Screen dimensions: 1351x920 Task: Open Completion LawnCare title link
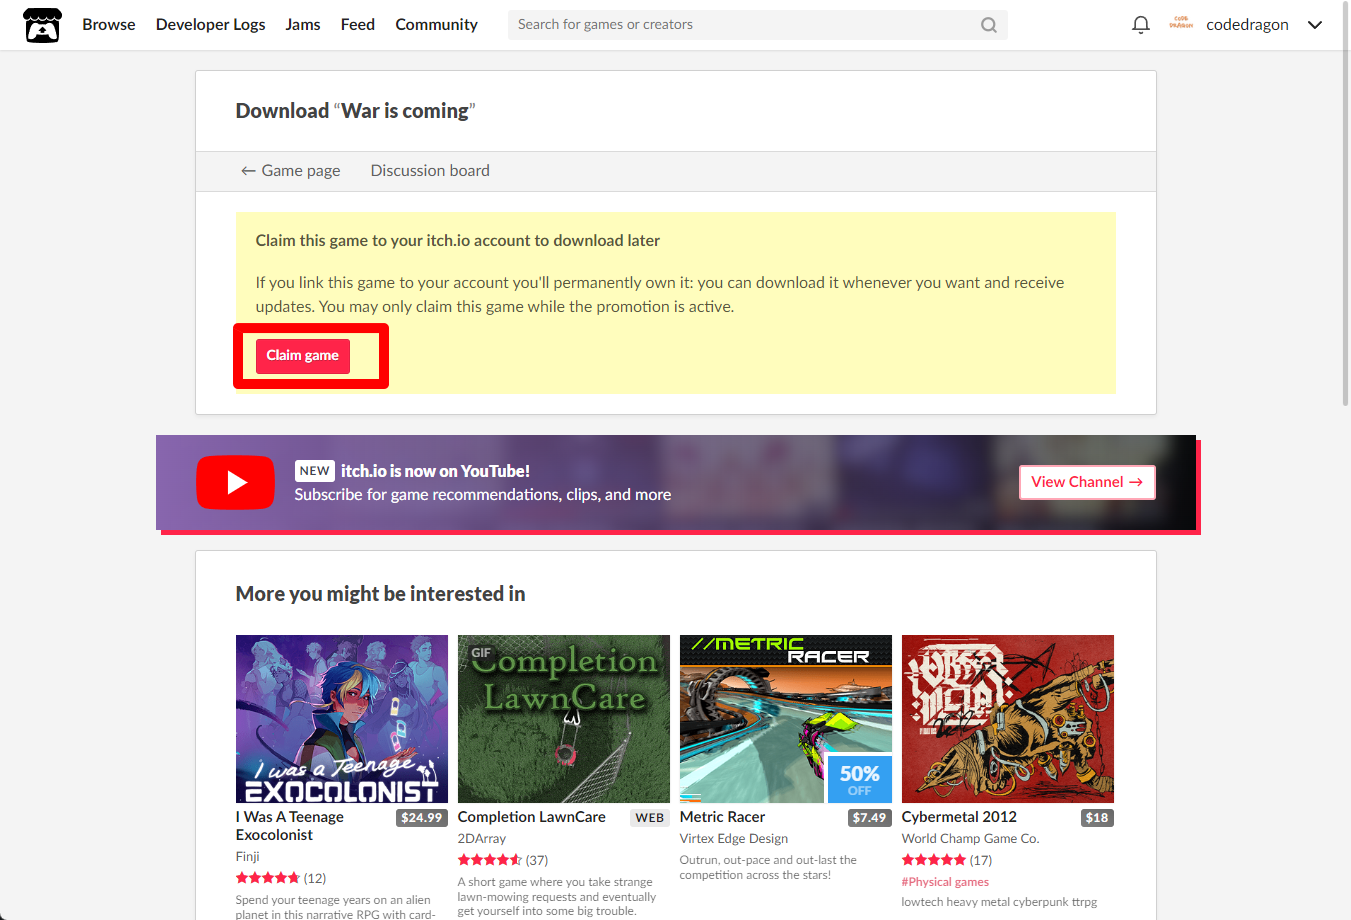(x=532, y=817)
